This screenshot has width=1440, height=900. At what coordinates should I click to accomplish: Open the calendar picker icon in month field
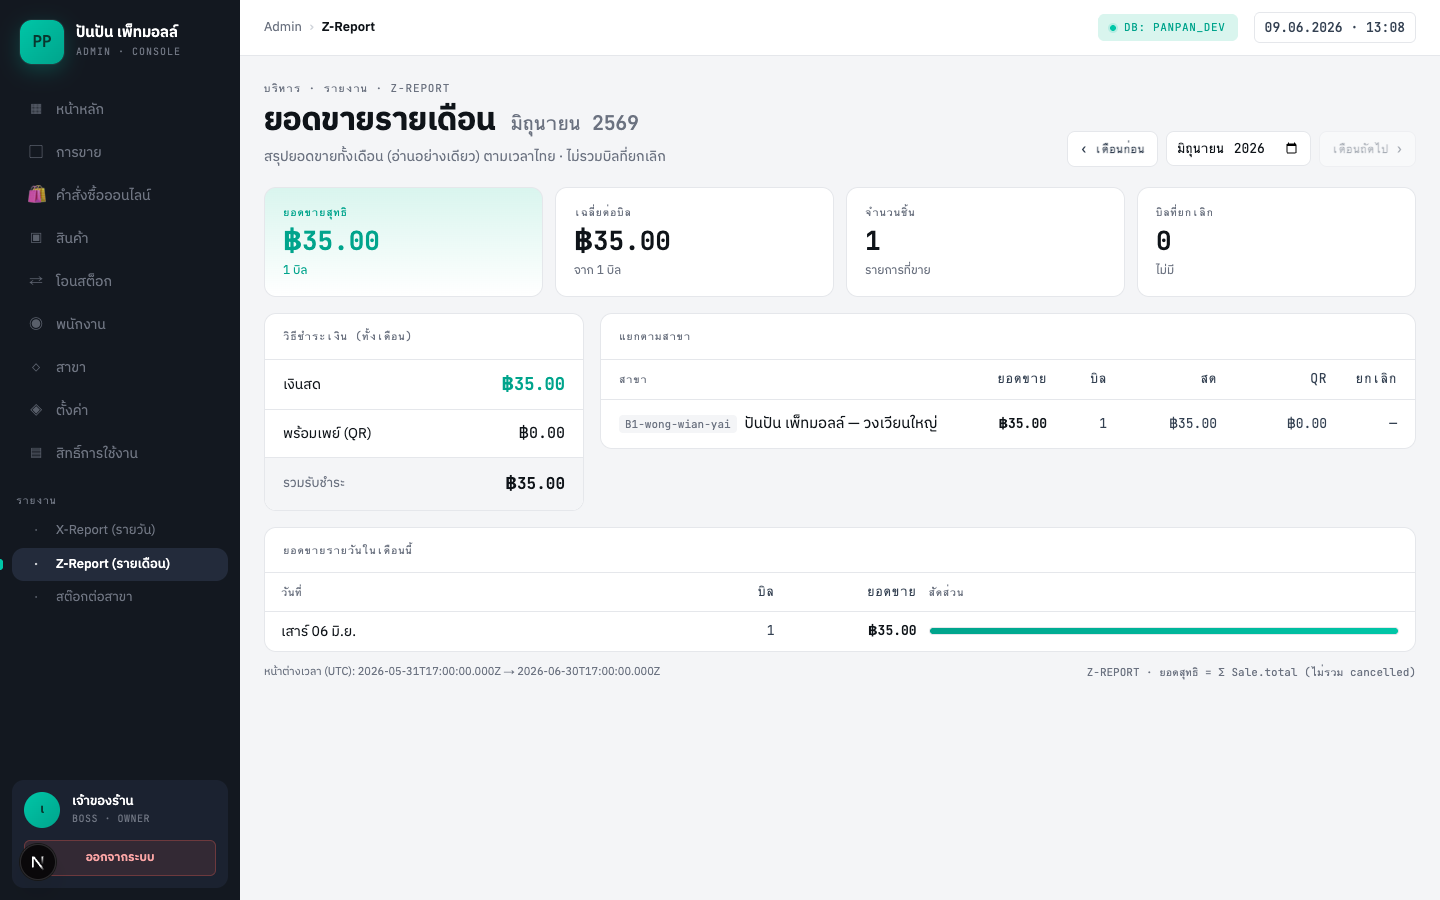[1291, 149]
